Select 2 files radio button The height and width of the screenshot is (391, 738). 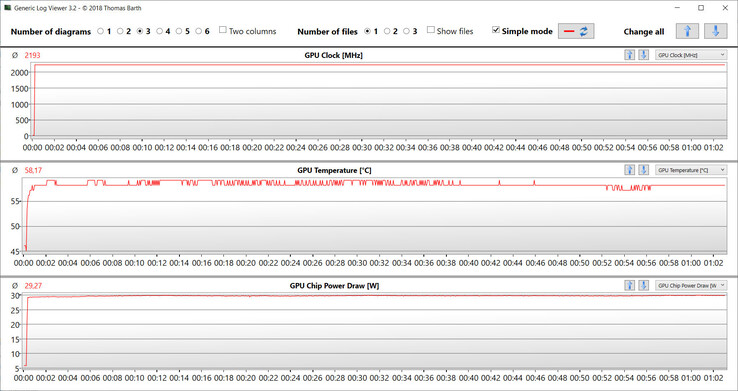[387, 32]
